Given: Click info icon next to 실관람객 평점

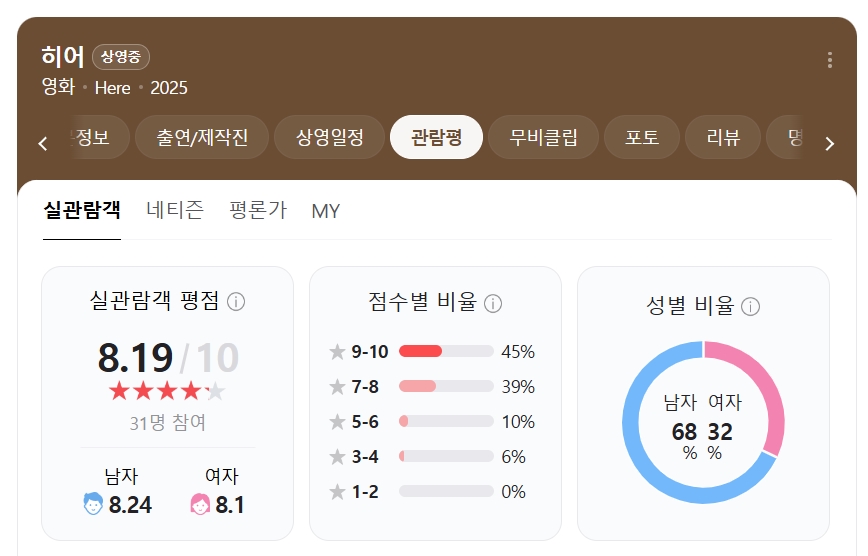Looking at the screenshot, I should [x=236, y=302].
